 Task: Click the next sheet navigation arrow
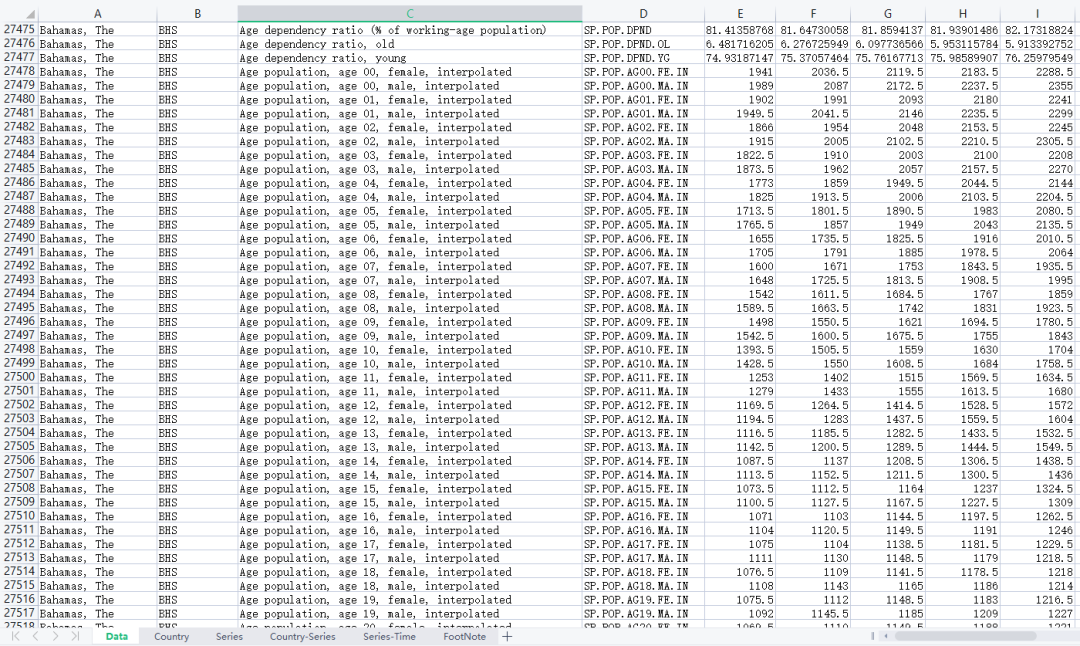[55, 636]
